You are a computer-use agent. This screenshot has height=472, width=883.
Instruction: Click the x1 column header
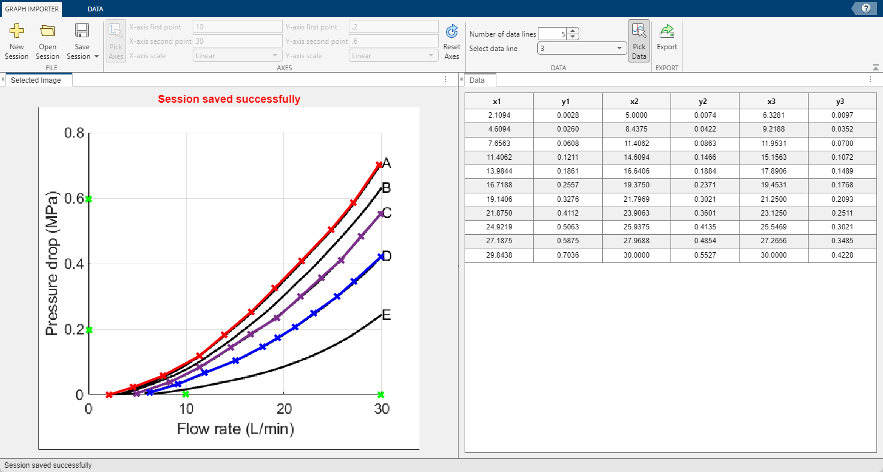pos(498,101)
